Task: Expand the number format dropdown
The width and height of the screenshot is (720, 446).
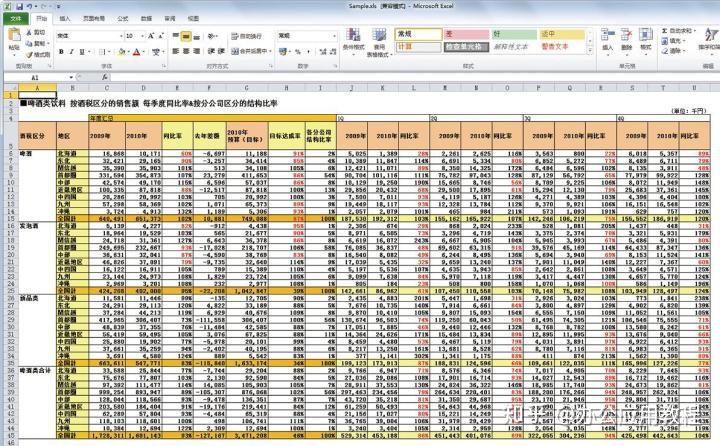Action: 334,36
